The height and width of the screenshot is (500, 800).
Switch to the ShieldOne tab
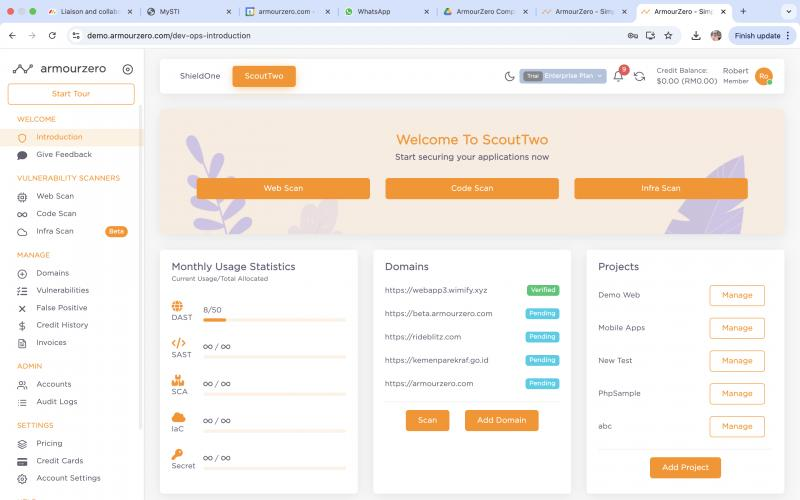click(x=200, y=76)
